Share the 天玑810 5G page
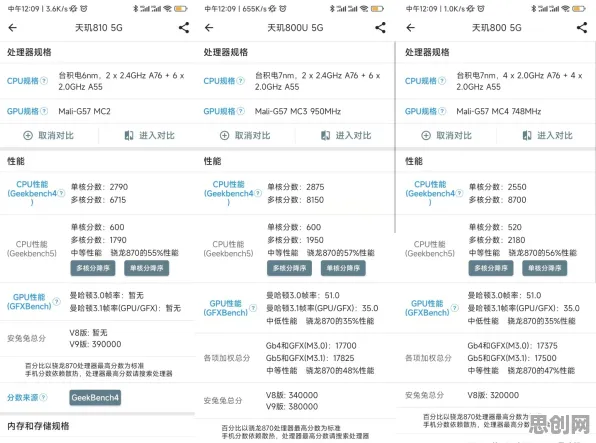This screenshot has width=596, height=443. point(184,27)
